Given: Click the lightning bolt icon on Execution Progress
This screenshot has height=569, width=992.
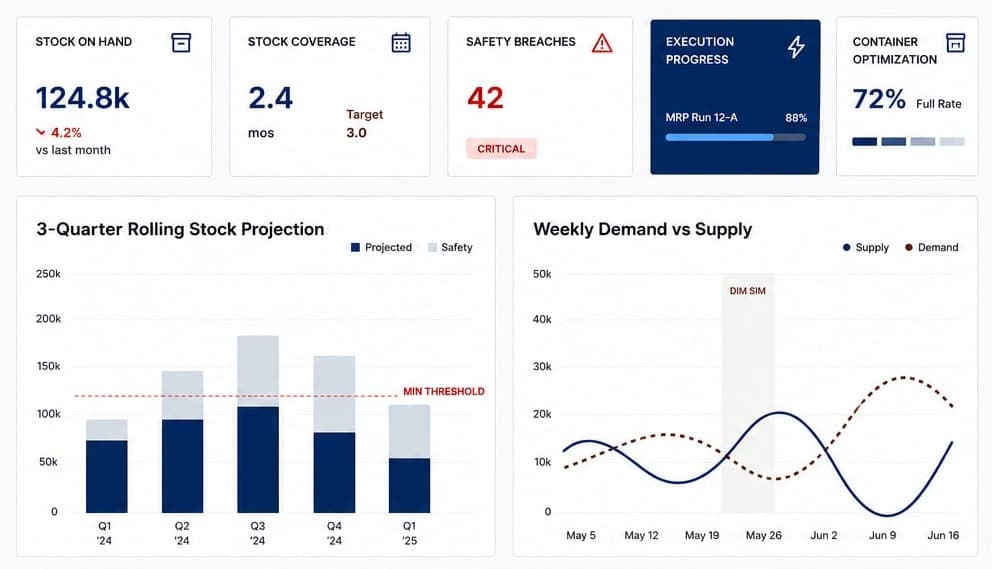Looking at the screenshot, I should click(x=796, y=47).
